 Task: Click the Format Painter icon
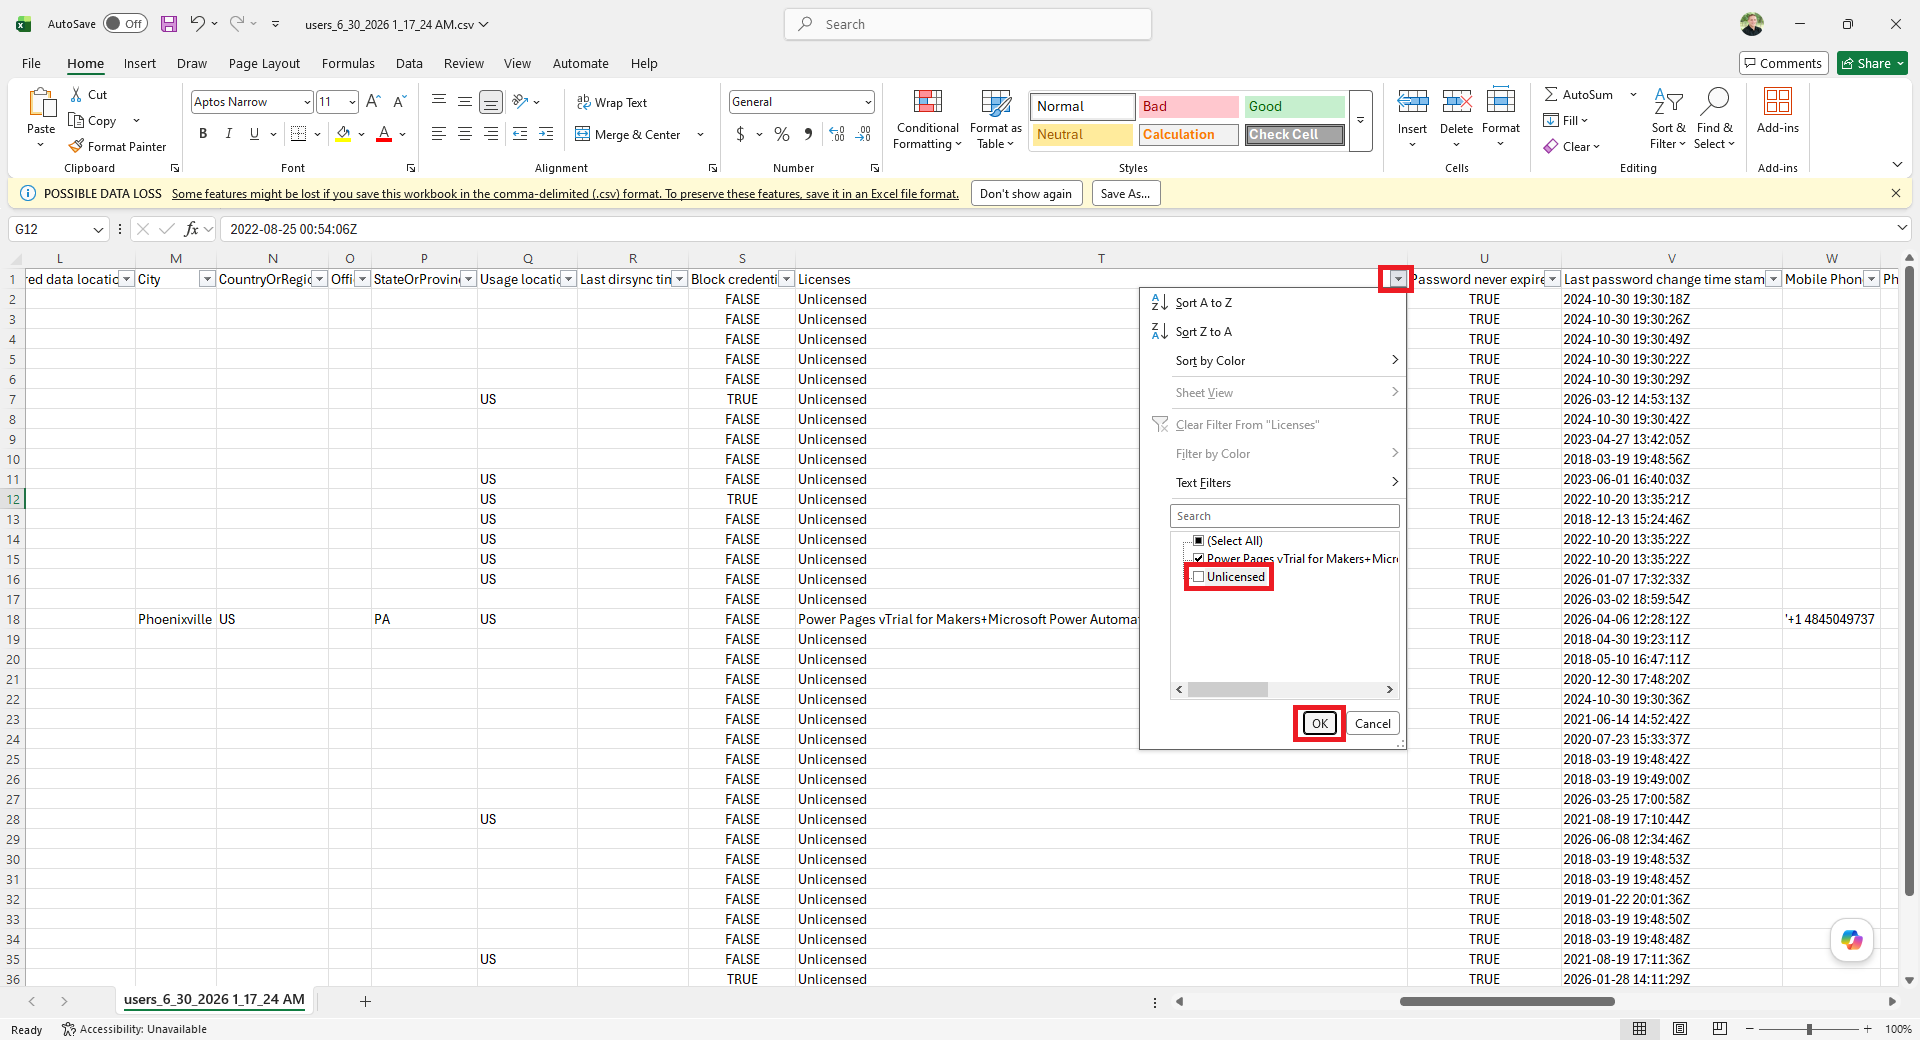(76, 146)
